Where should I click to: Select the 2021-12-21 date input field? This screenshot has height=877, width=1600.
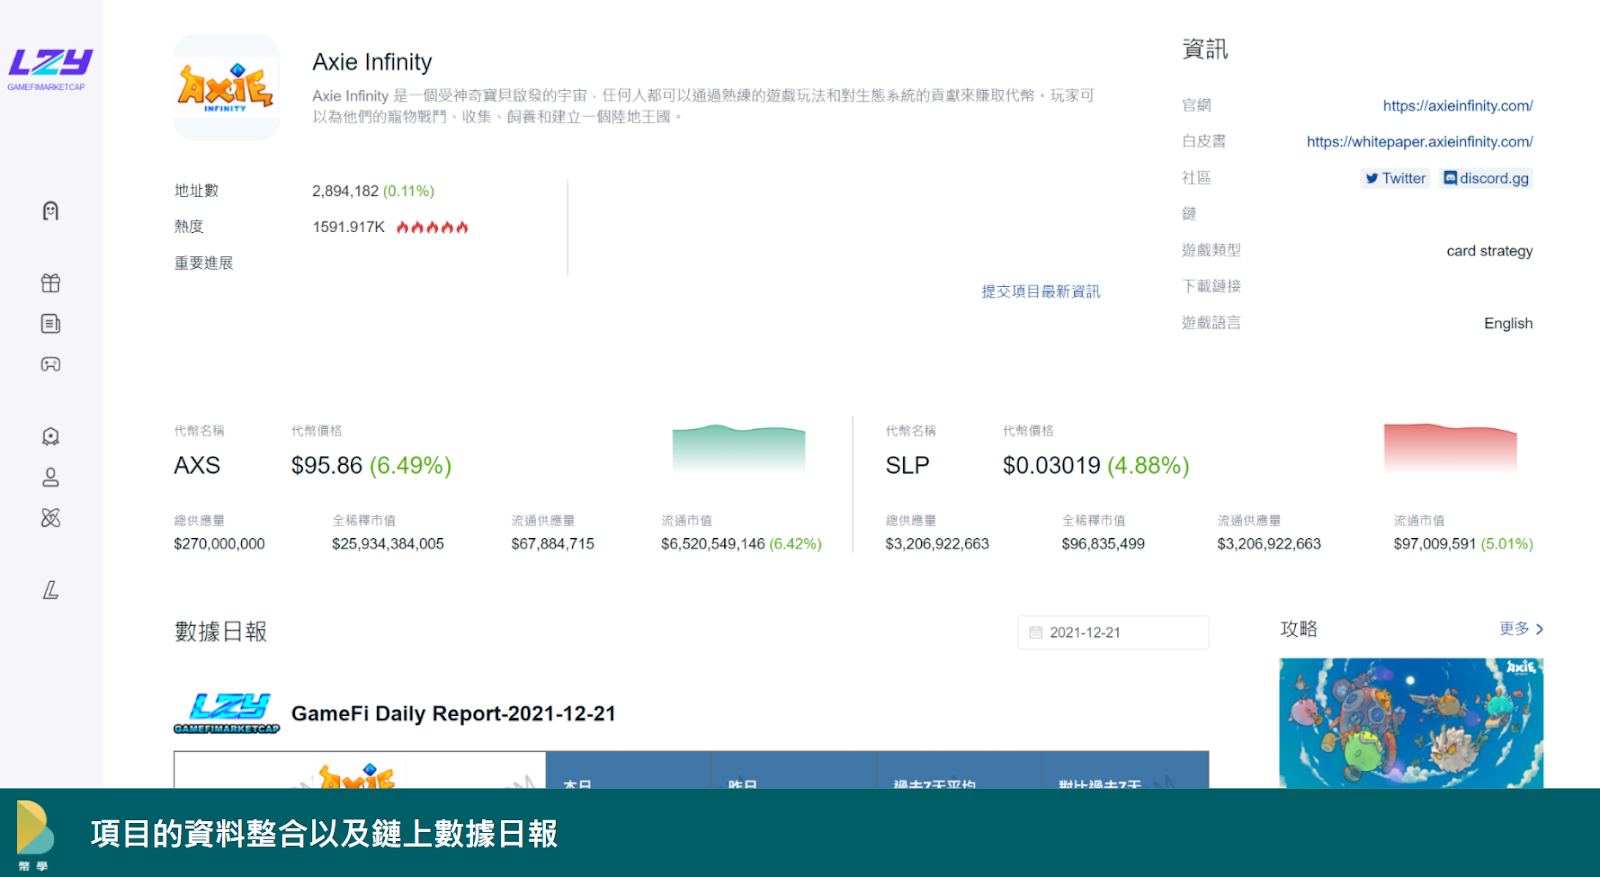coord(1113,633)
